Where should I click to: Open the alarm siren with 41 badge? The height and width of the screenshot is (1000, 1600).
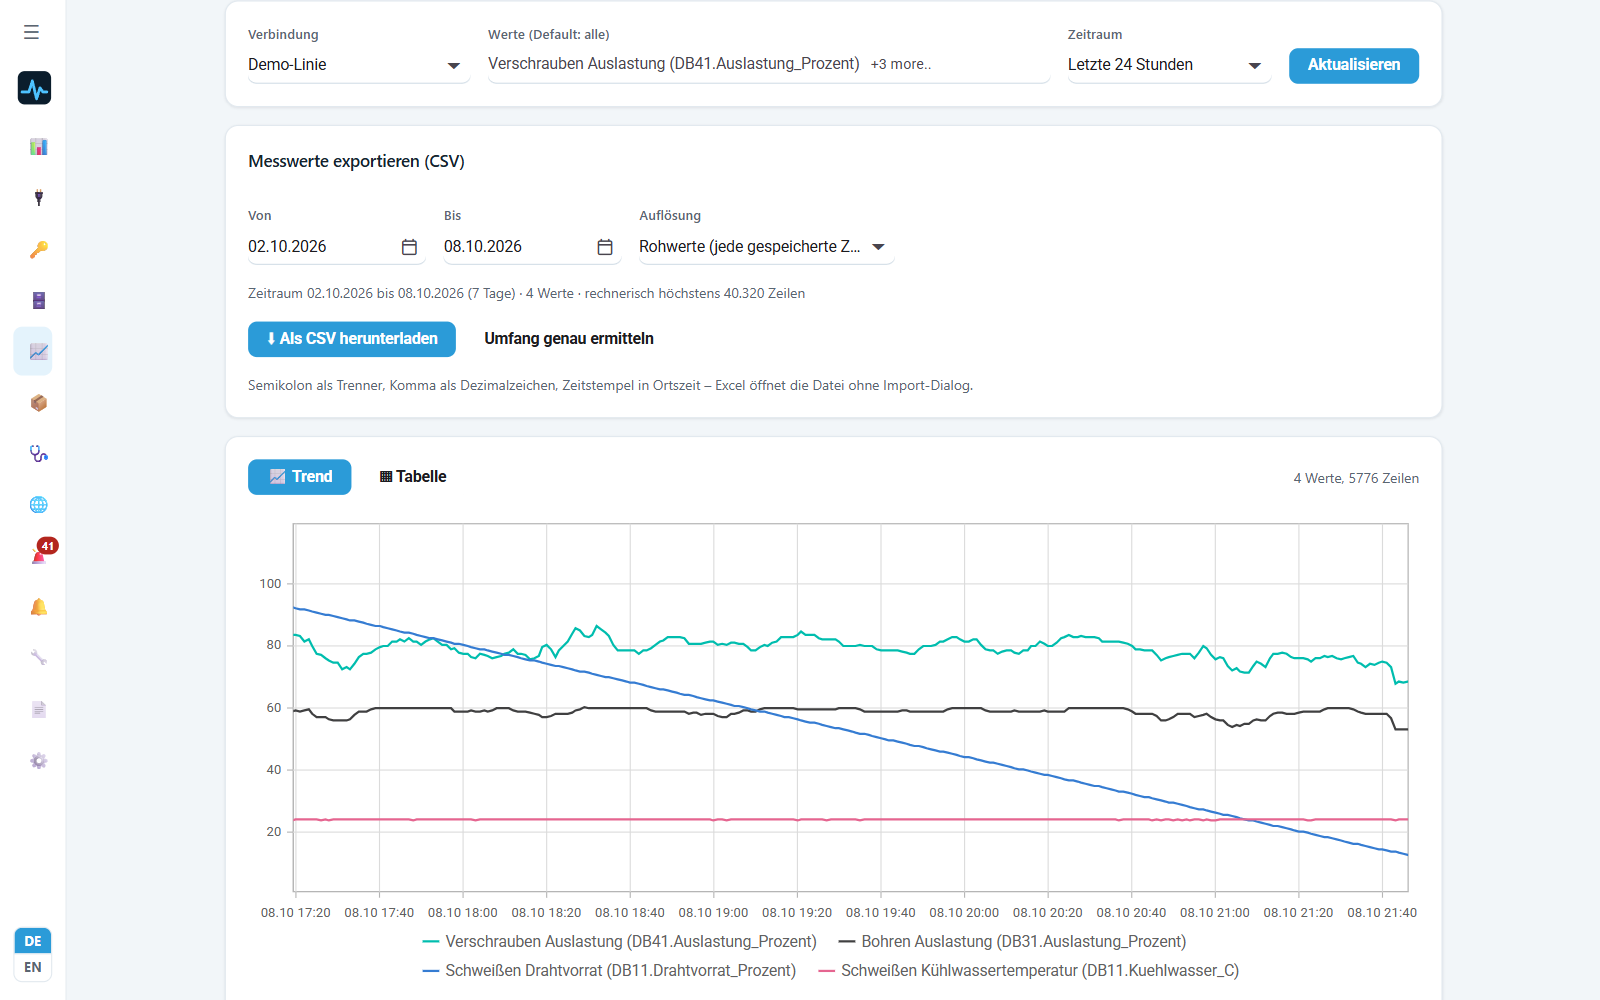coord(40,555)
